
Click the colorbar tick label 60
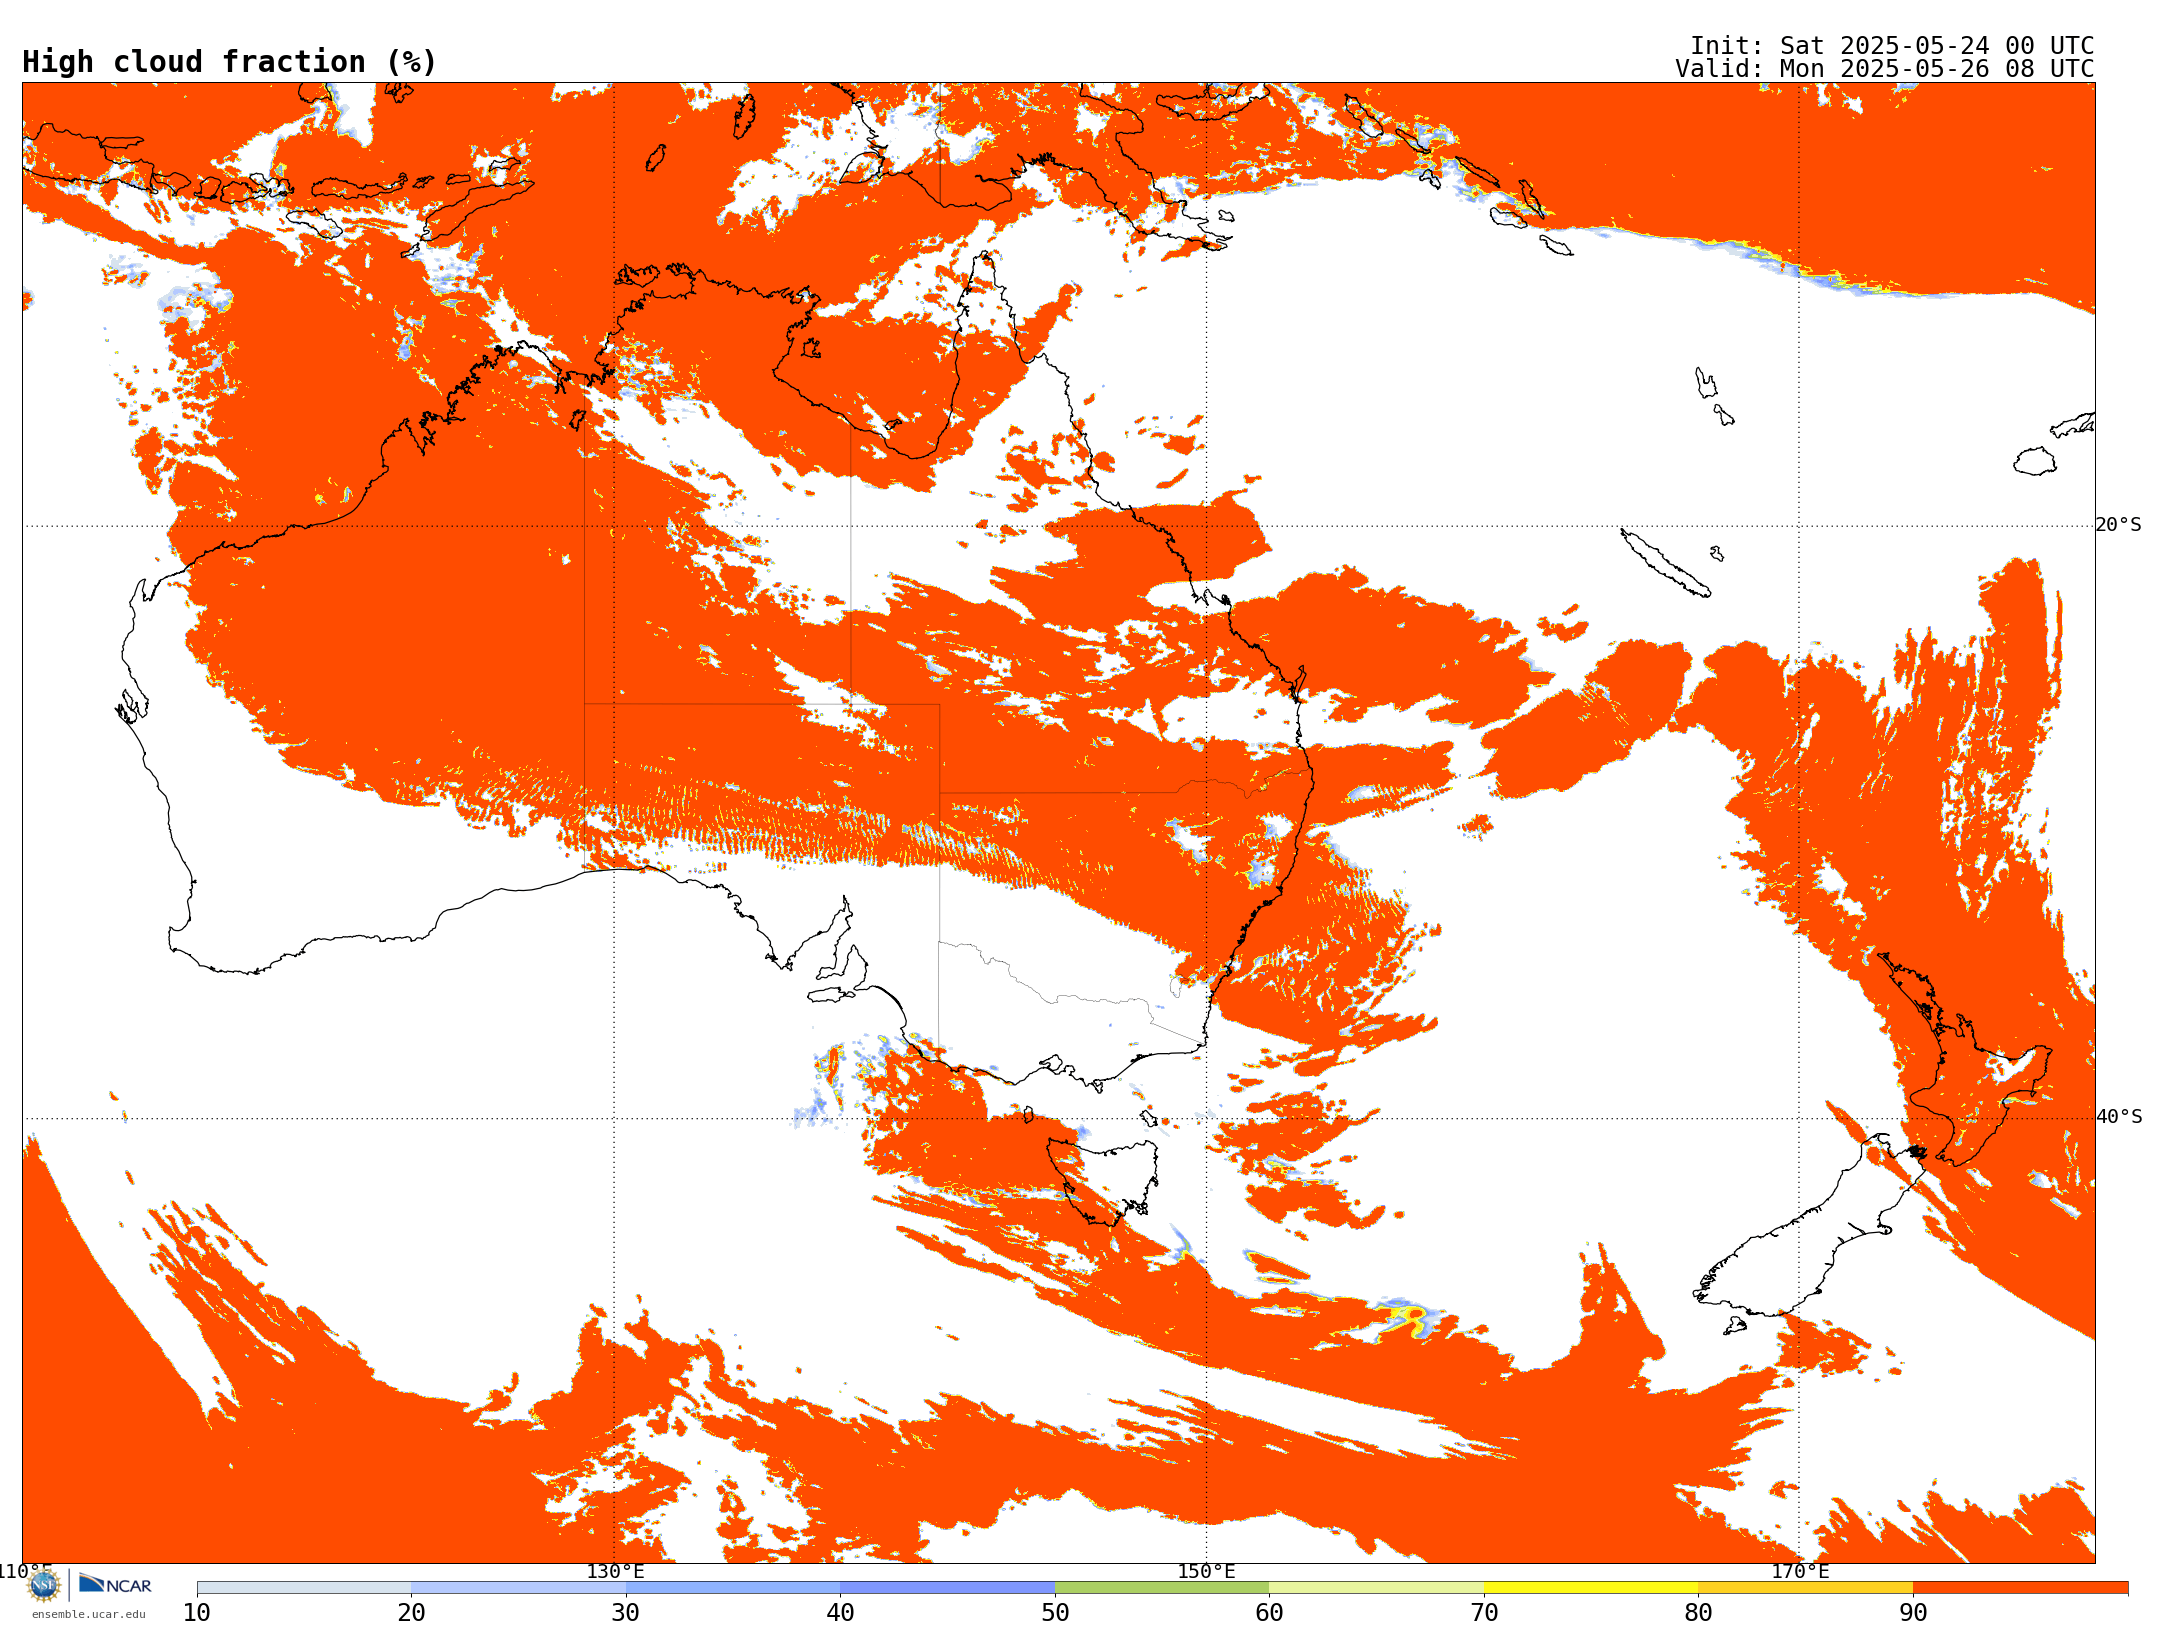pyautogui.click(x=1269, y=1613)
